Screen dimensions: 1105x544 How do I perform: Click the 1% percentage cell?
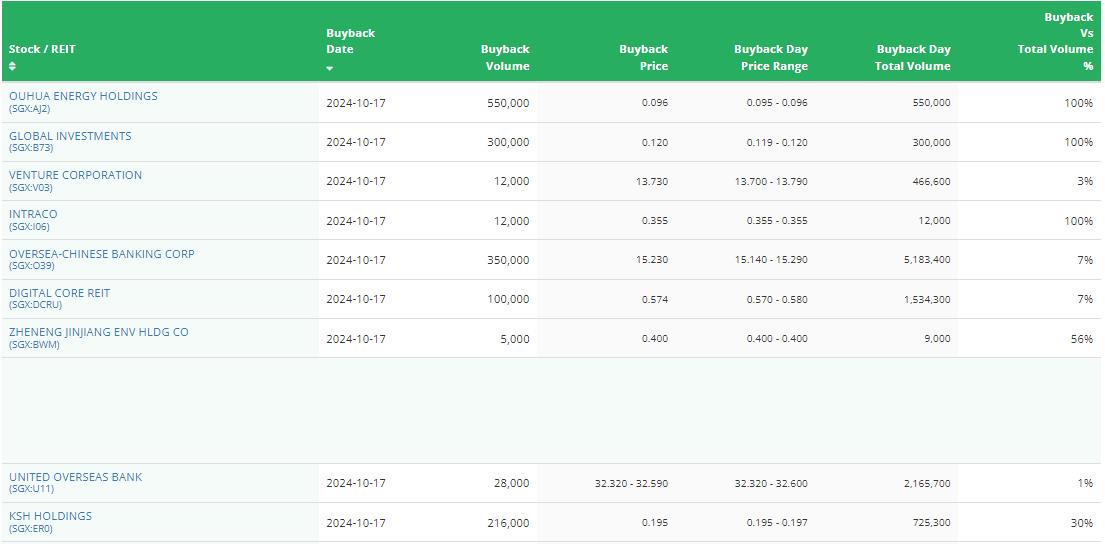coord(1085,483)
